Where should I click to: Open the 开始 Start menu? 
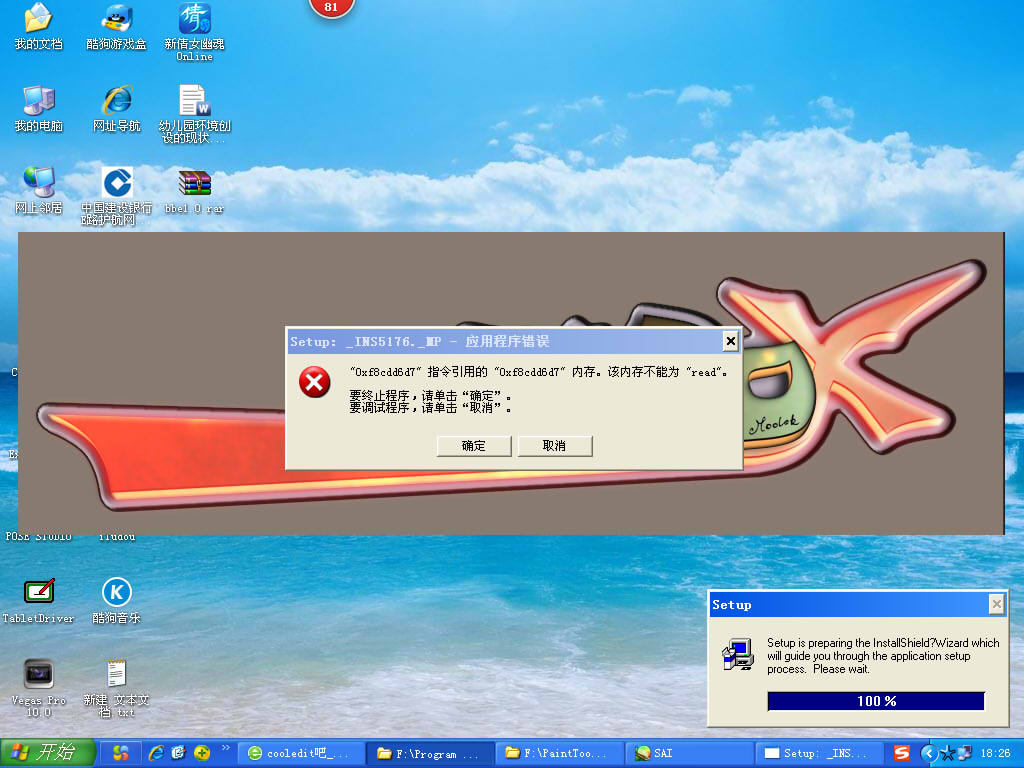click(48, 753)
